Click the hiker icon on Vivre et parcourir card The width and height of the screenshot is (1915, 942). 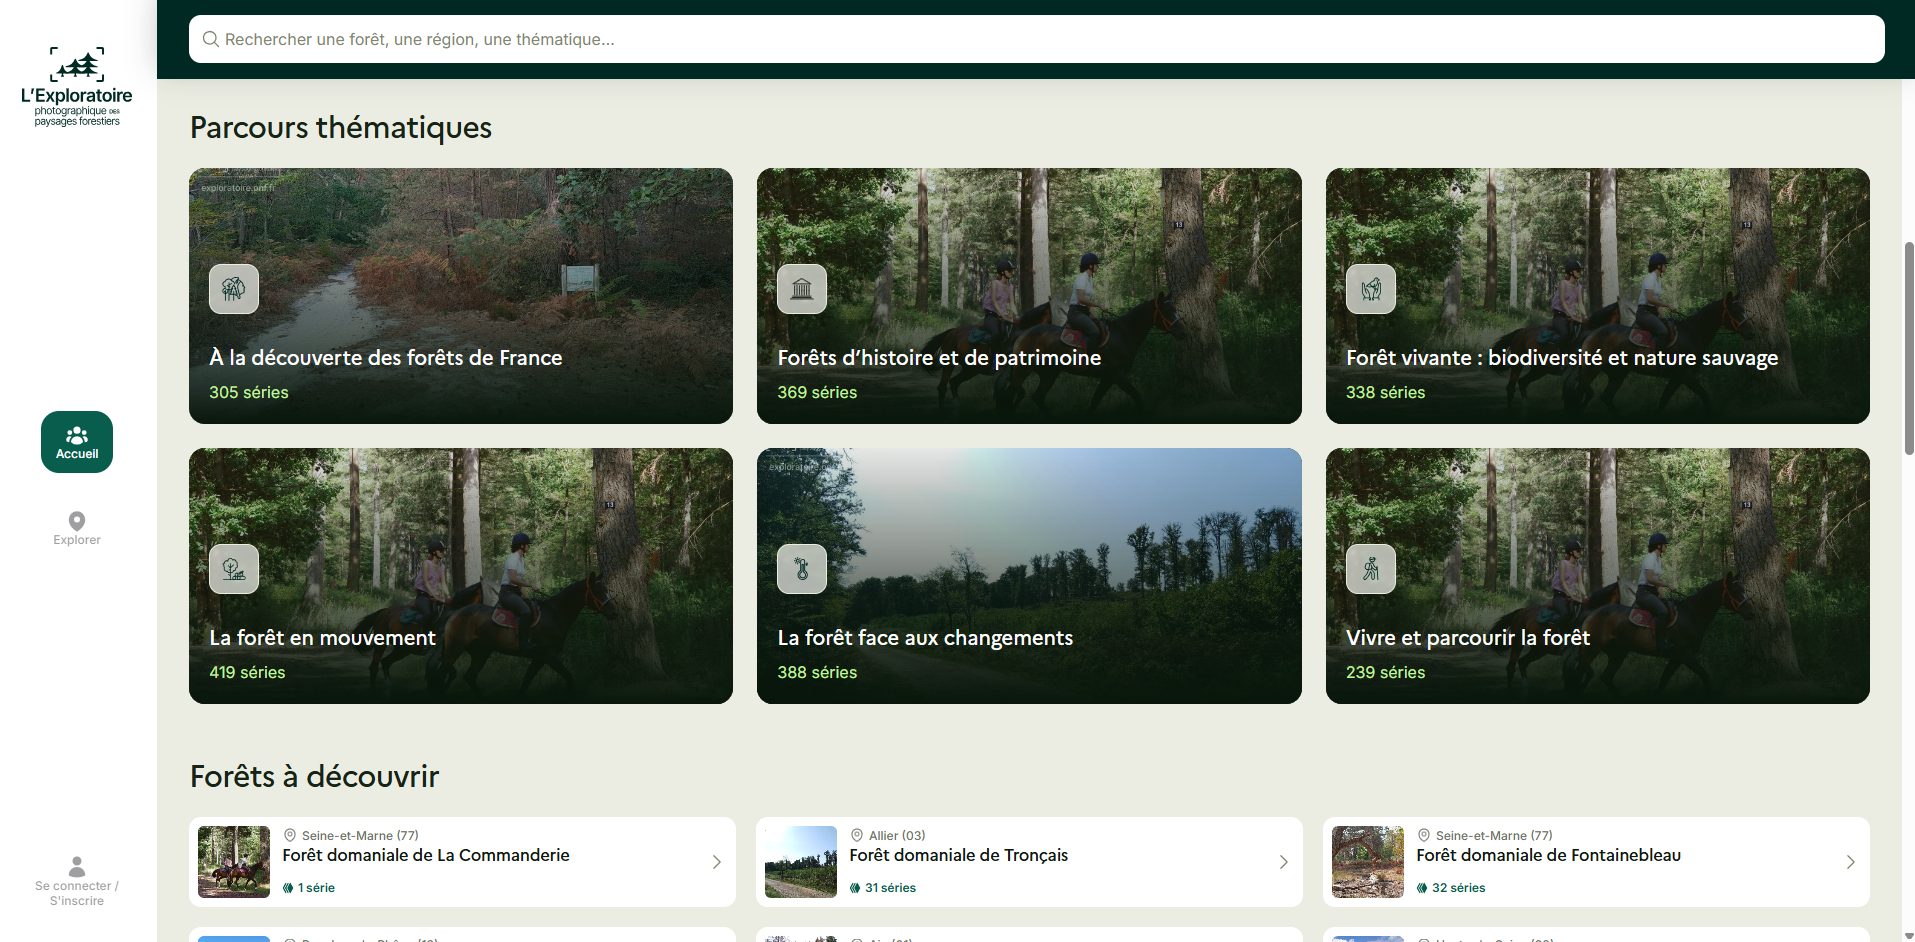tap(1371, 569)
